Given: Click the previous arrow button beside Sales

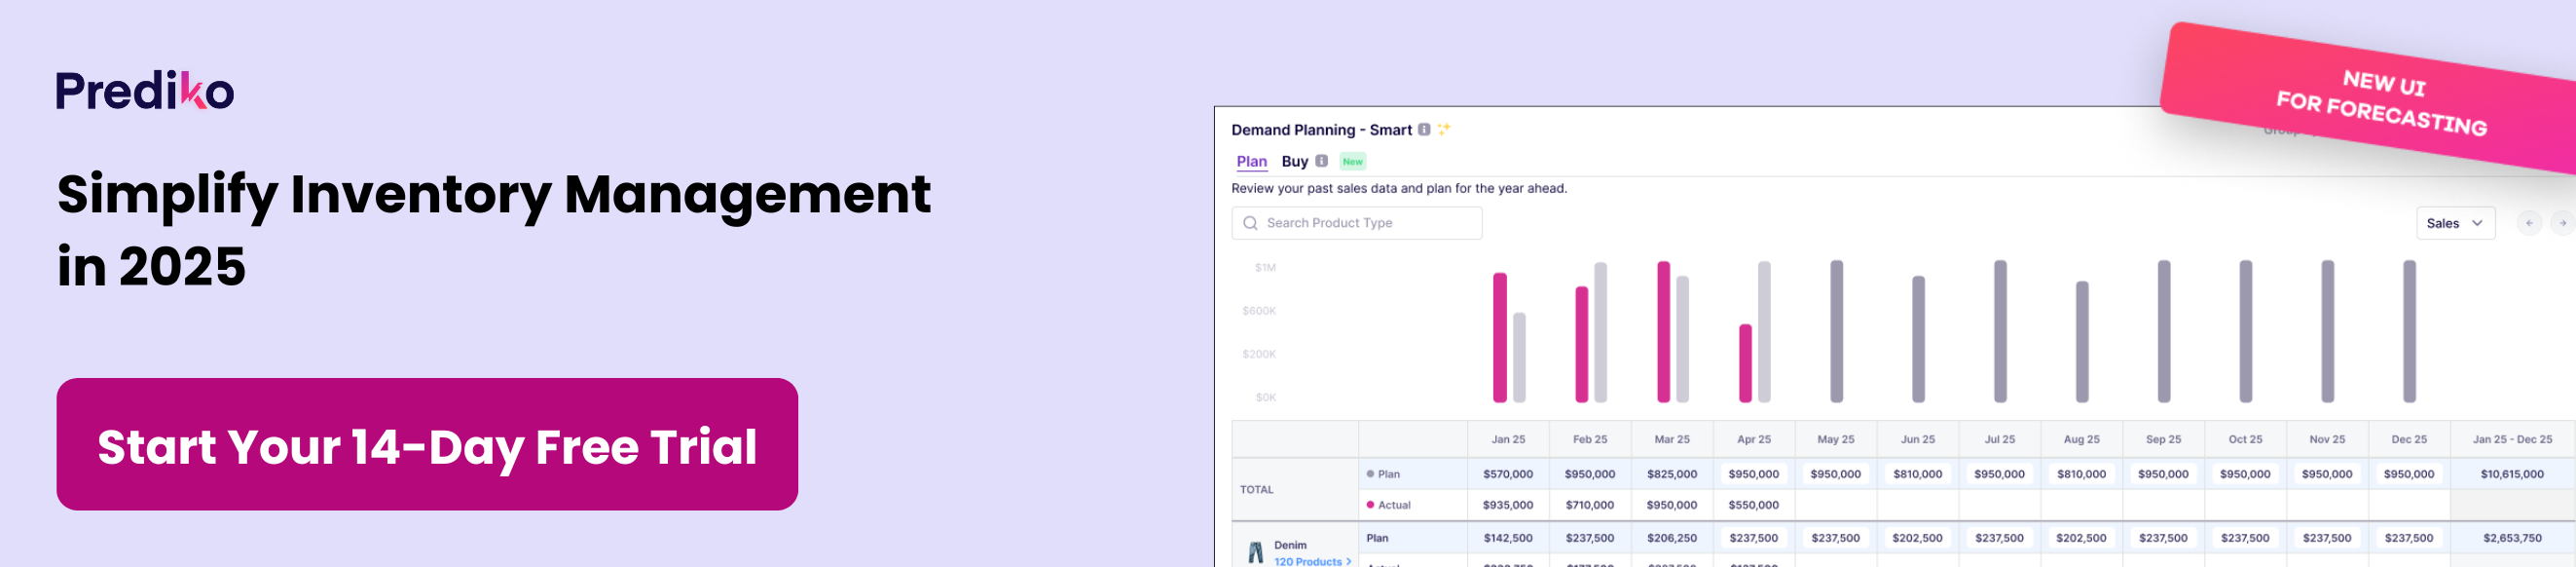Looking at the screenshot, I should coord(2529,223).
